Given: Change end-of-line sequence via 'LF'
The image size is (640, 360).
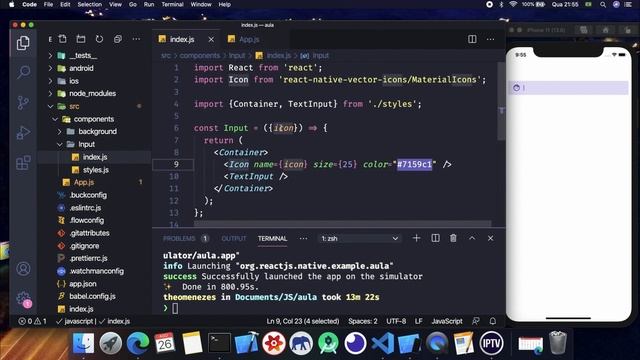Looking at the screenshot, I should pos(418,321).
